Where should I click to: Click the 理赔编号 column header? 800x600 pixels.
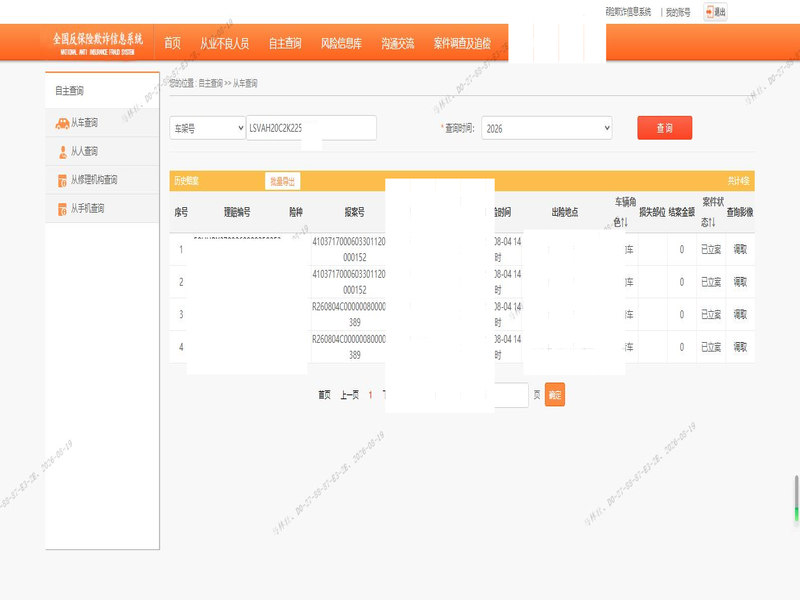pyautogui.click(x=237, y=212)
